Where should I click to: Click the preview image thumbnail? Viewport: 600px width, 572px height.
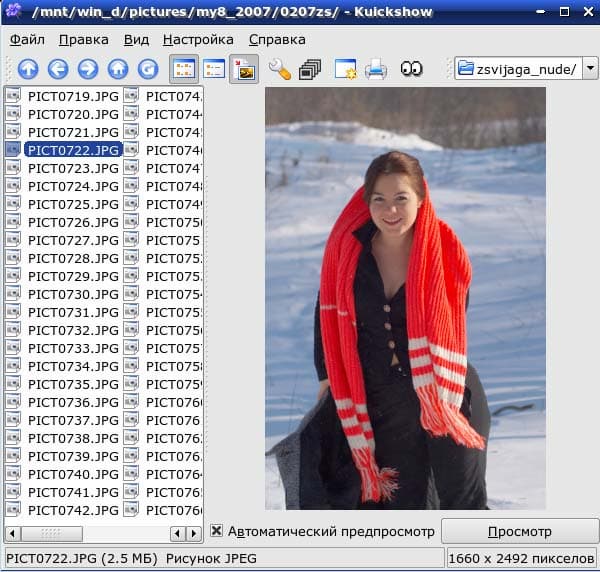pos(405,298)
